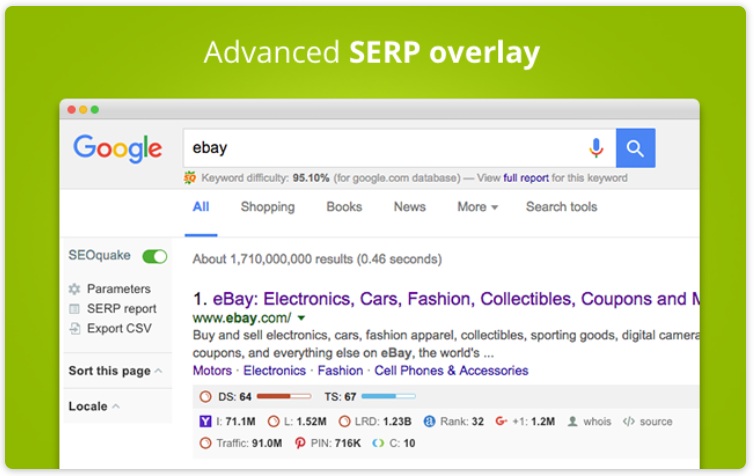The image size is (754, 476).
Task: Switch to the Shopping tab
Action: [x=267, y=207]
